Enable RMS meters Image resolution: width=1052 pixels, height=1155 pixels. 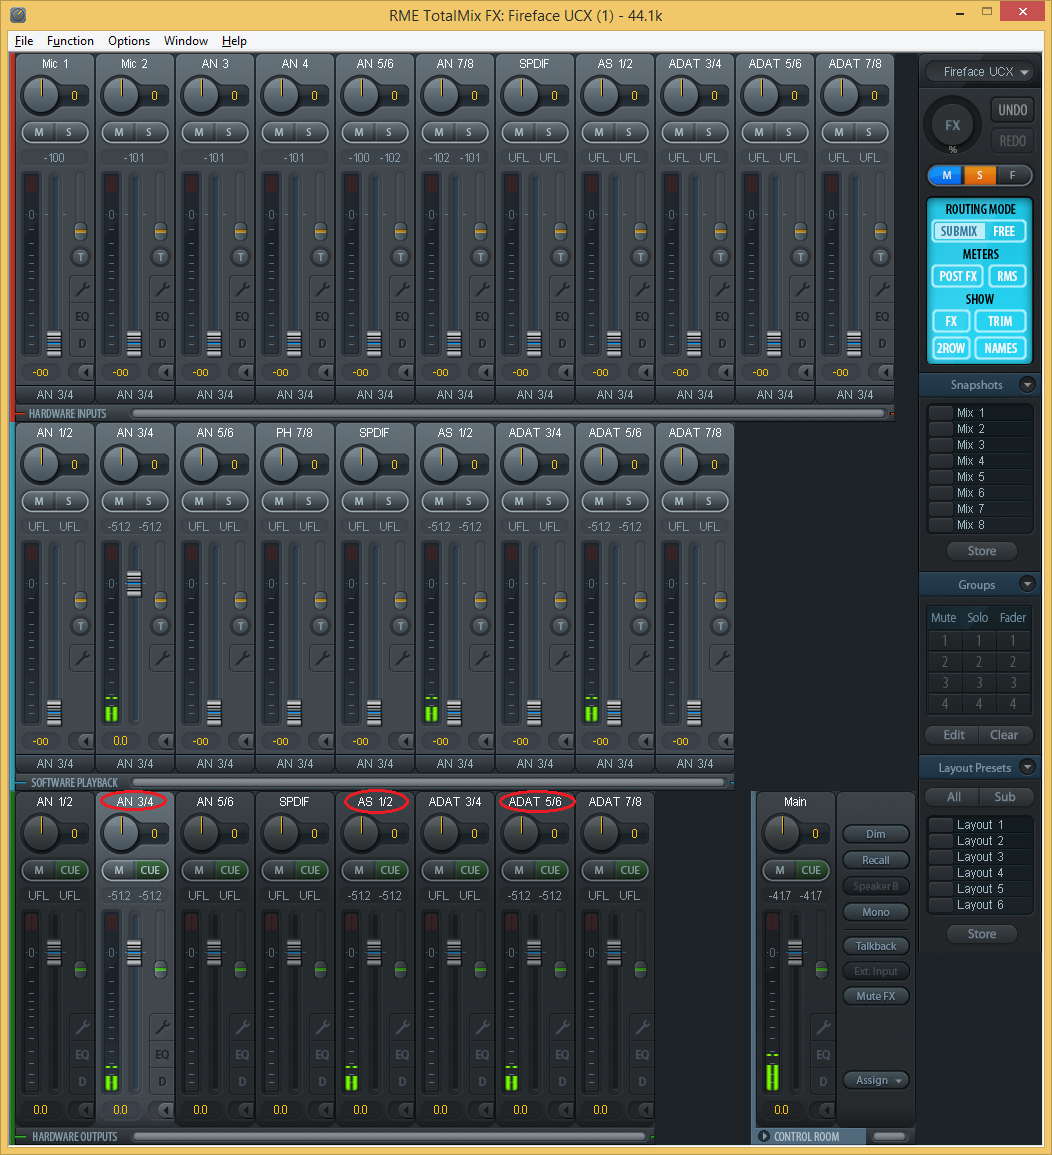click(x=1007, y=276)
